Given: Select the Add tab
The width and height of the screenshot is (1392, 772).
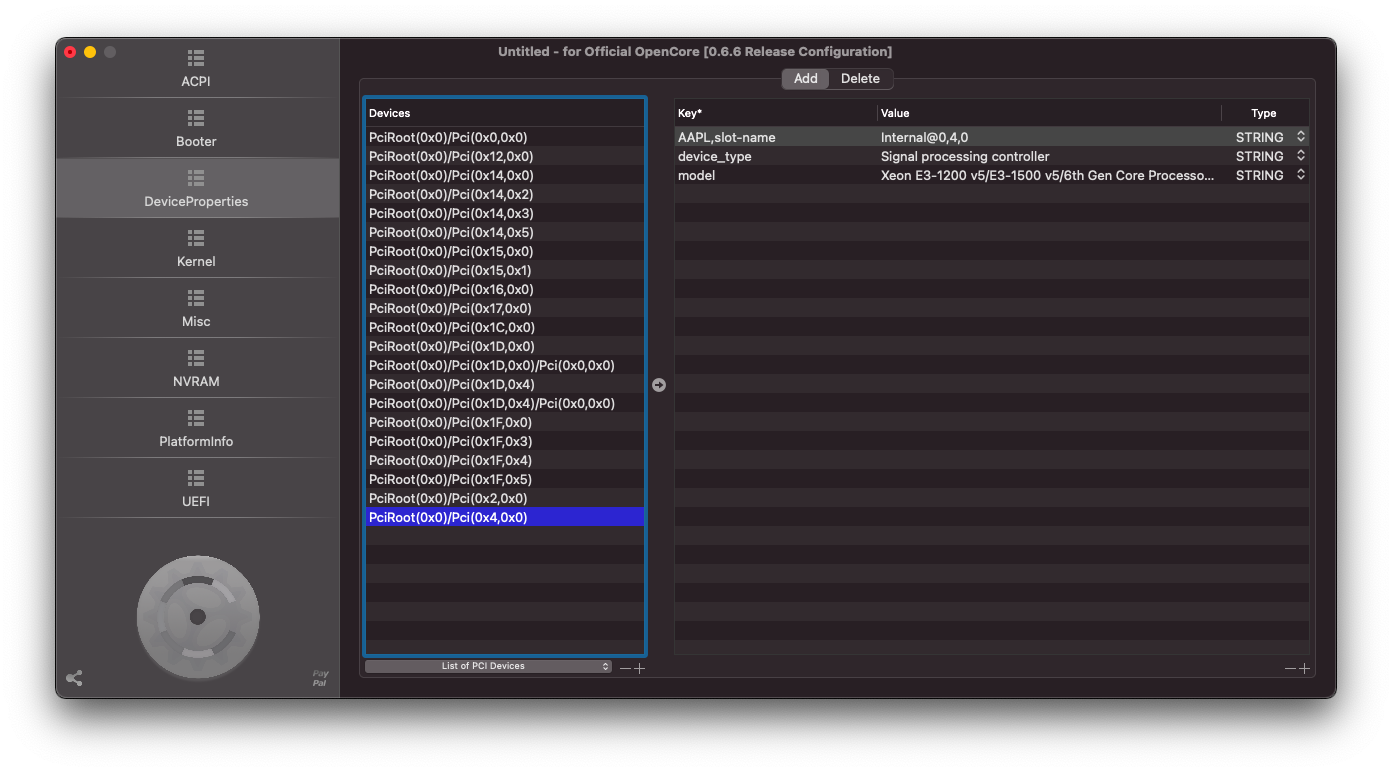Looking at the screenshot, I should [x=805, y=79].
